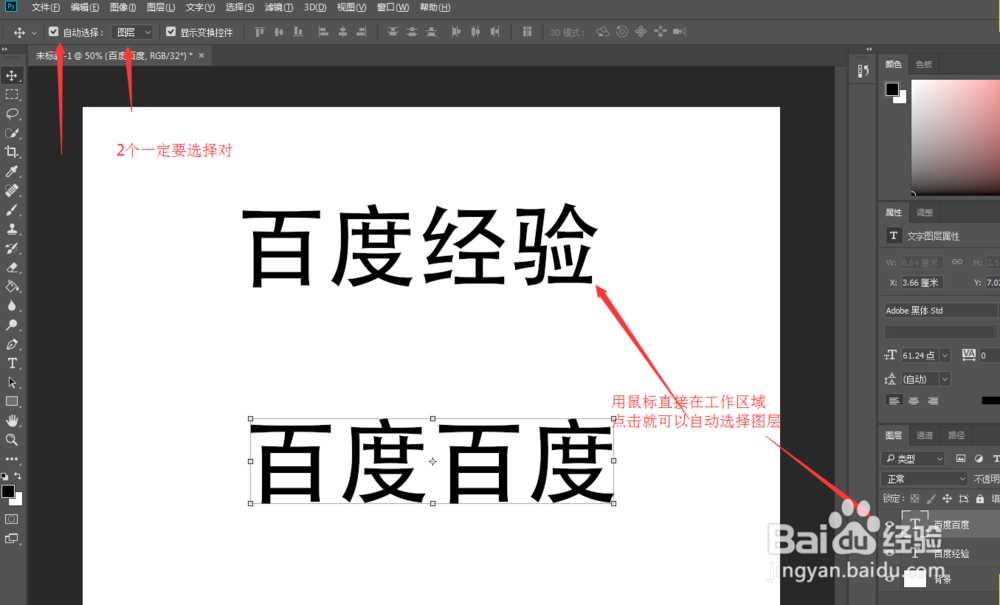This screenshot has width=1000, height=605.
Task: Open the 文件(F) menu
Action: click(45, 8)
